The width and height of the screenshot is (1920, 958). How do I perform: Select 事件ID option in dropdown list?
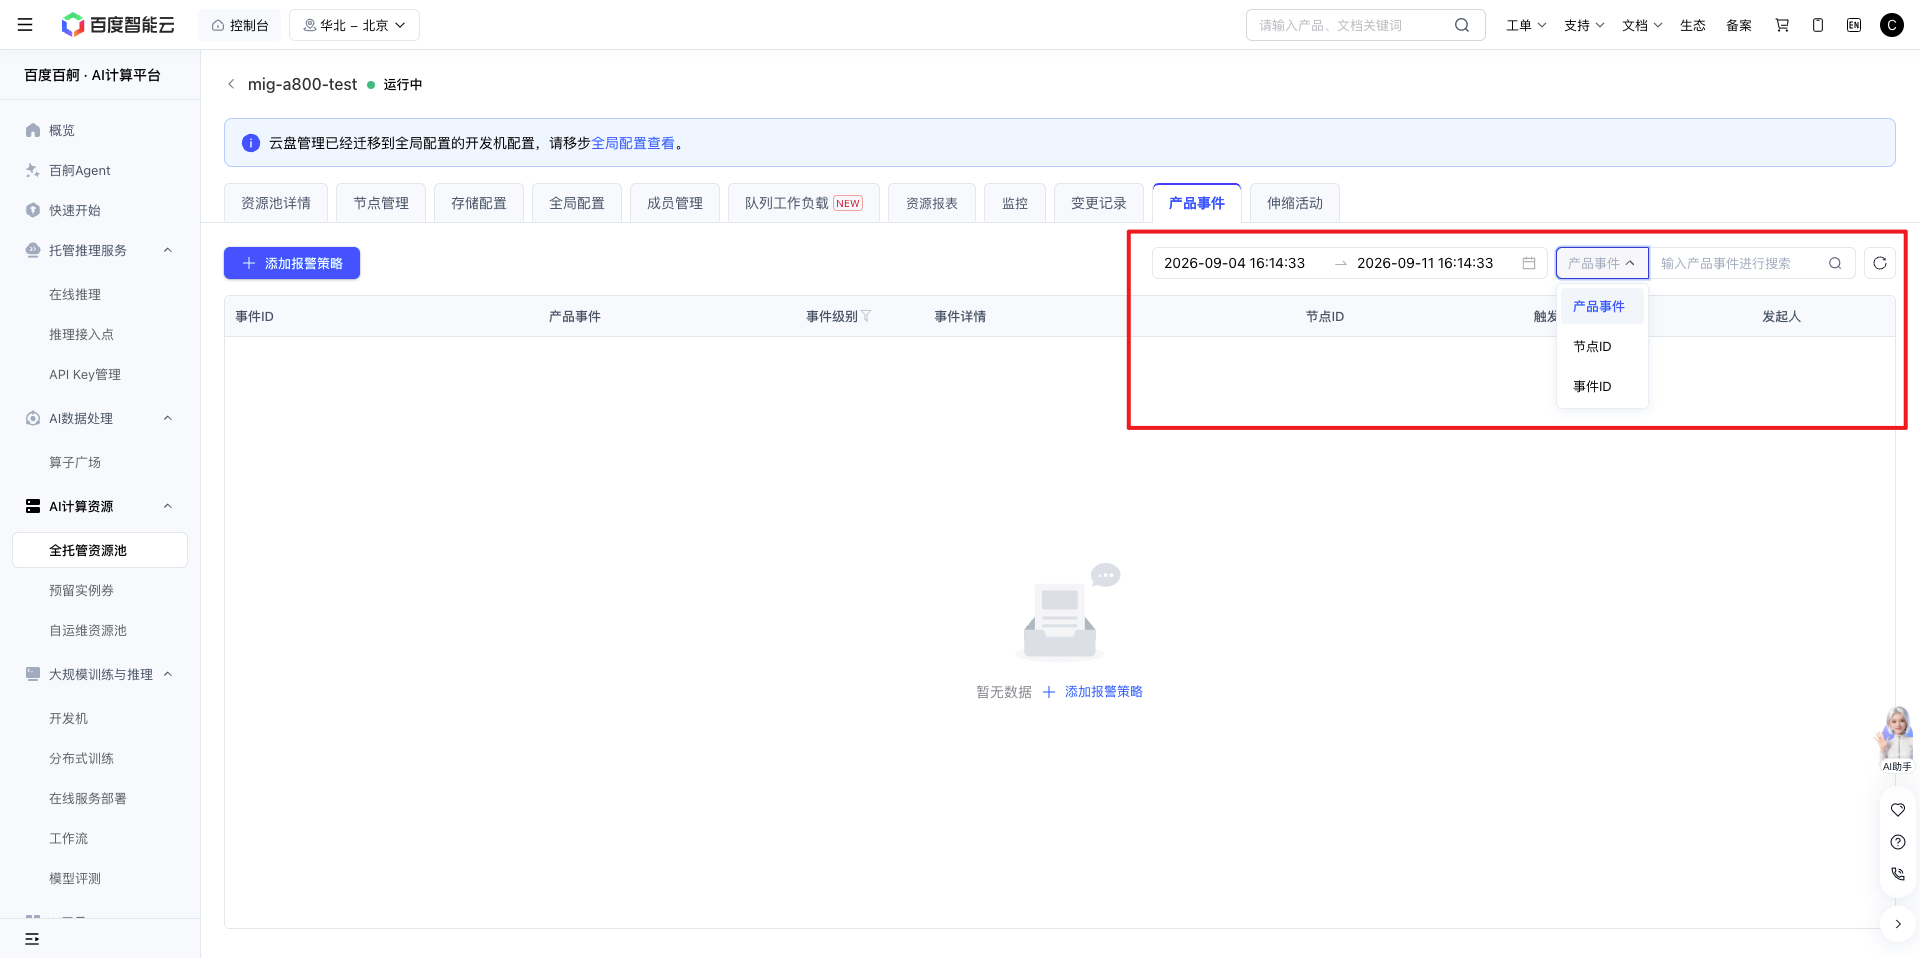click(1602, 386)
